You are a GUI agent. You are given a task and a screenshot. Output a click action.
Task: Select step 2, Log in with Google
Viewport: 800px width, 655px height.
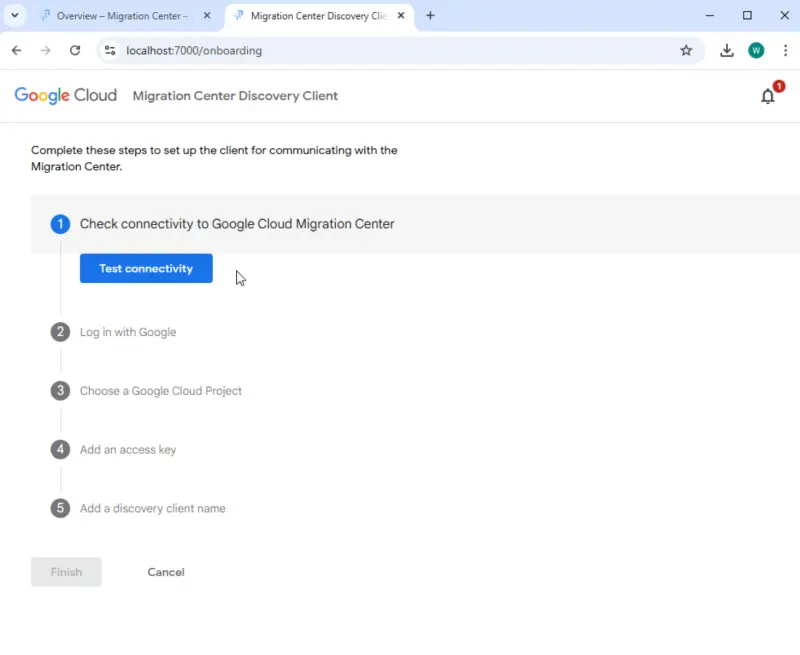tap(128, 331)
